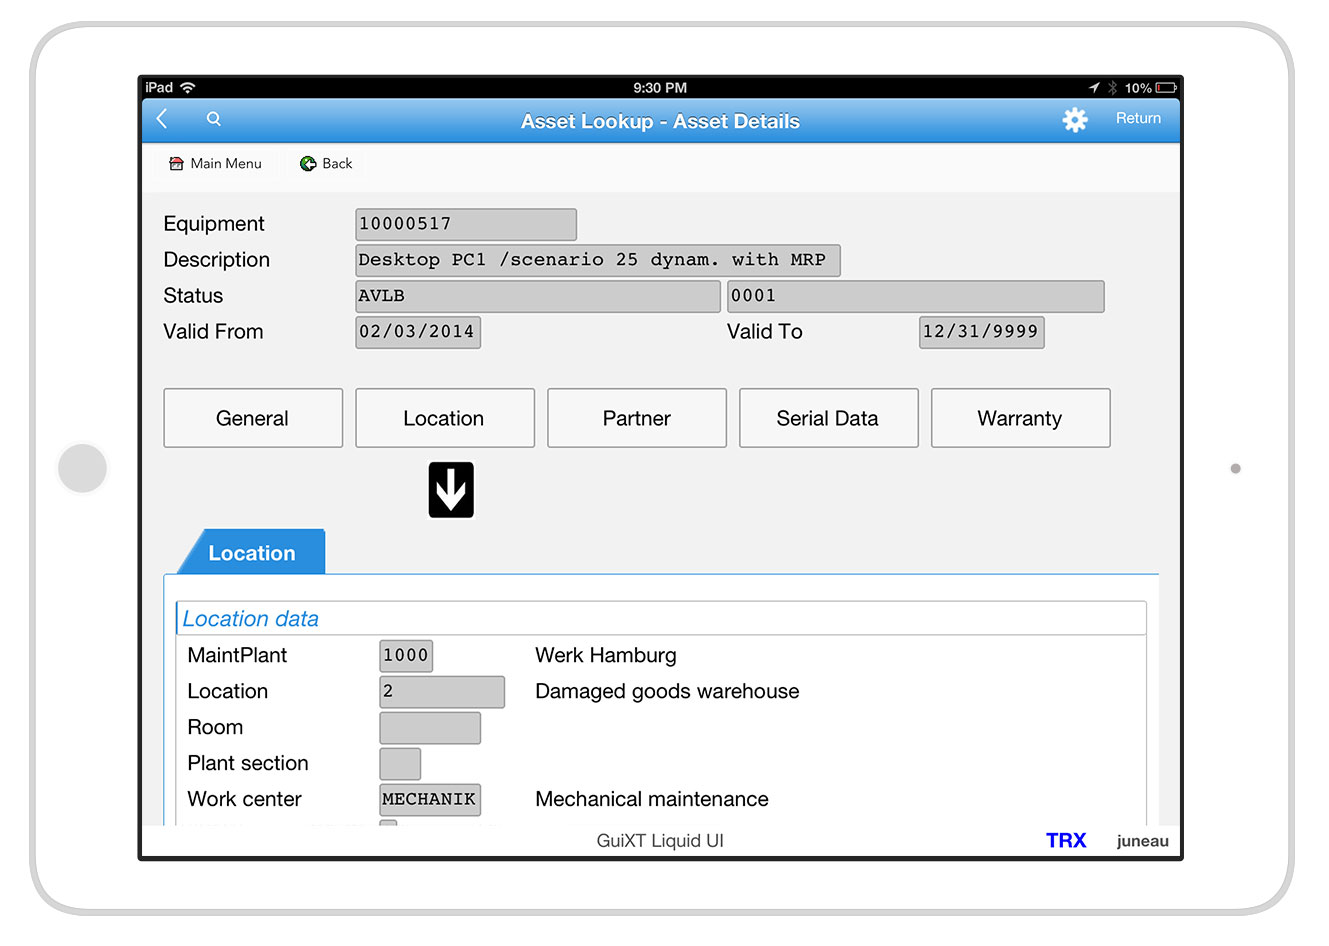Open search with the magnifier icon
This screenshot has width=1329, height=946.
click(213, 119)
